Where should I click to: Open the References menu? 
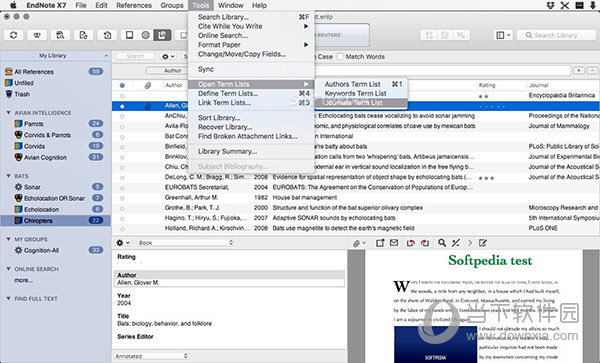[134, 5]
